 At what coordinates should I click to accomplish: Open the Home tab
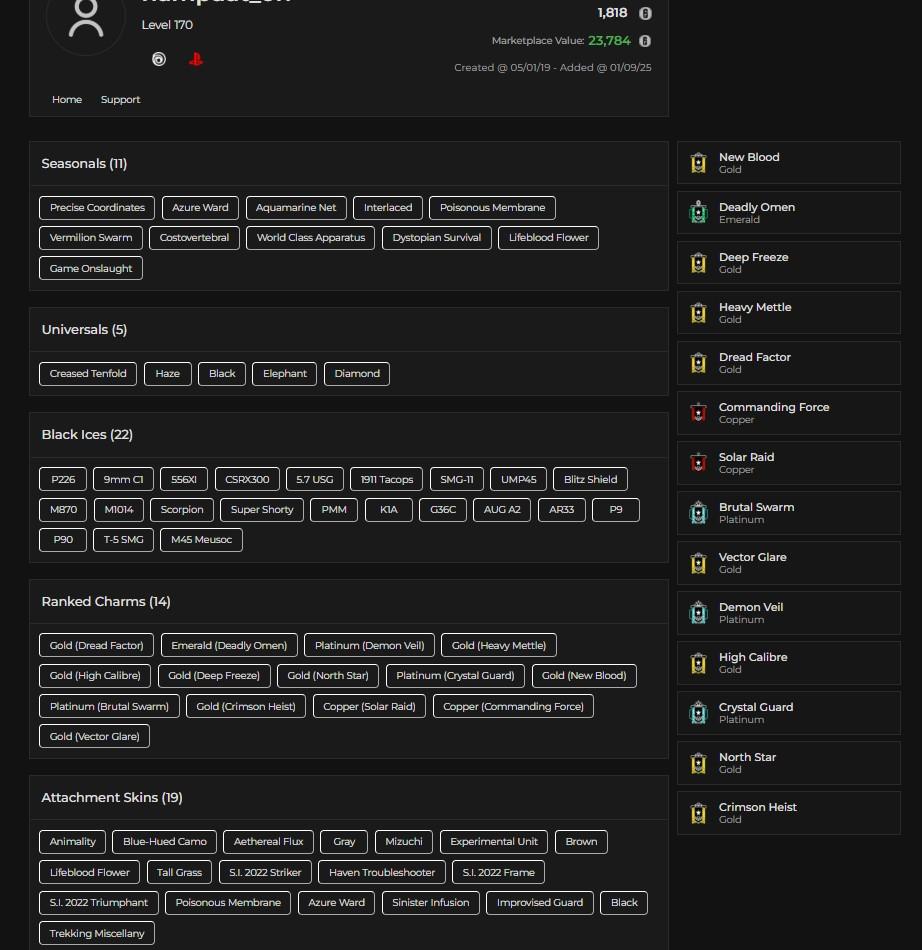67,100
